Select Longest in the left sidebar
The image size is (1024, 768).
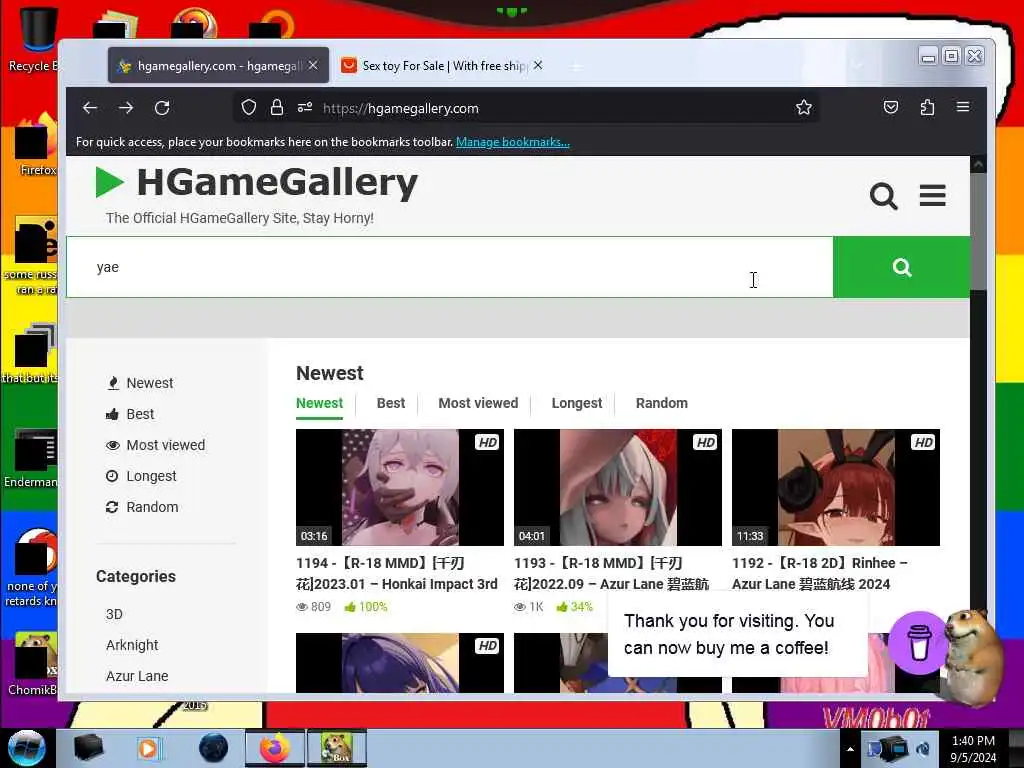141,476
